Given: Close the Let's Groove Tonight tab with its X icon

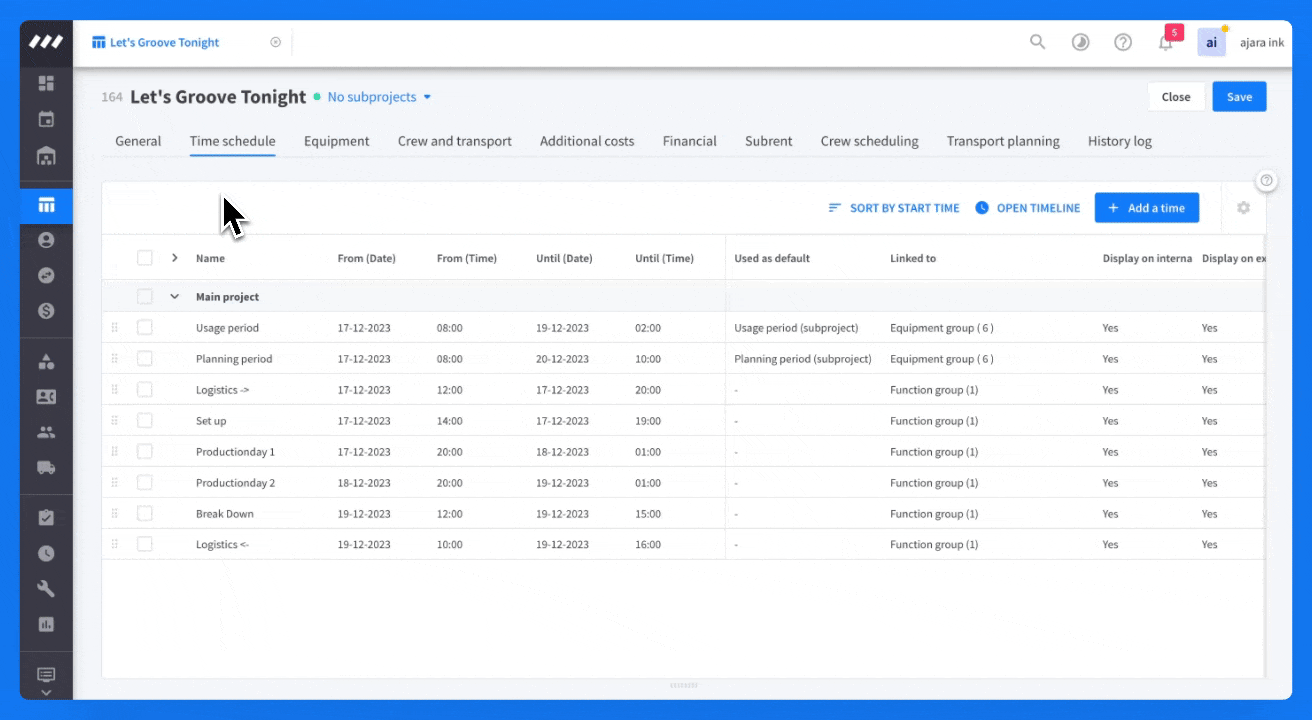Looking at the screenshot, I should [x=276, y=42].
